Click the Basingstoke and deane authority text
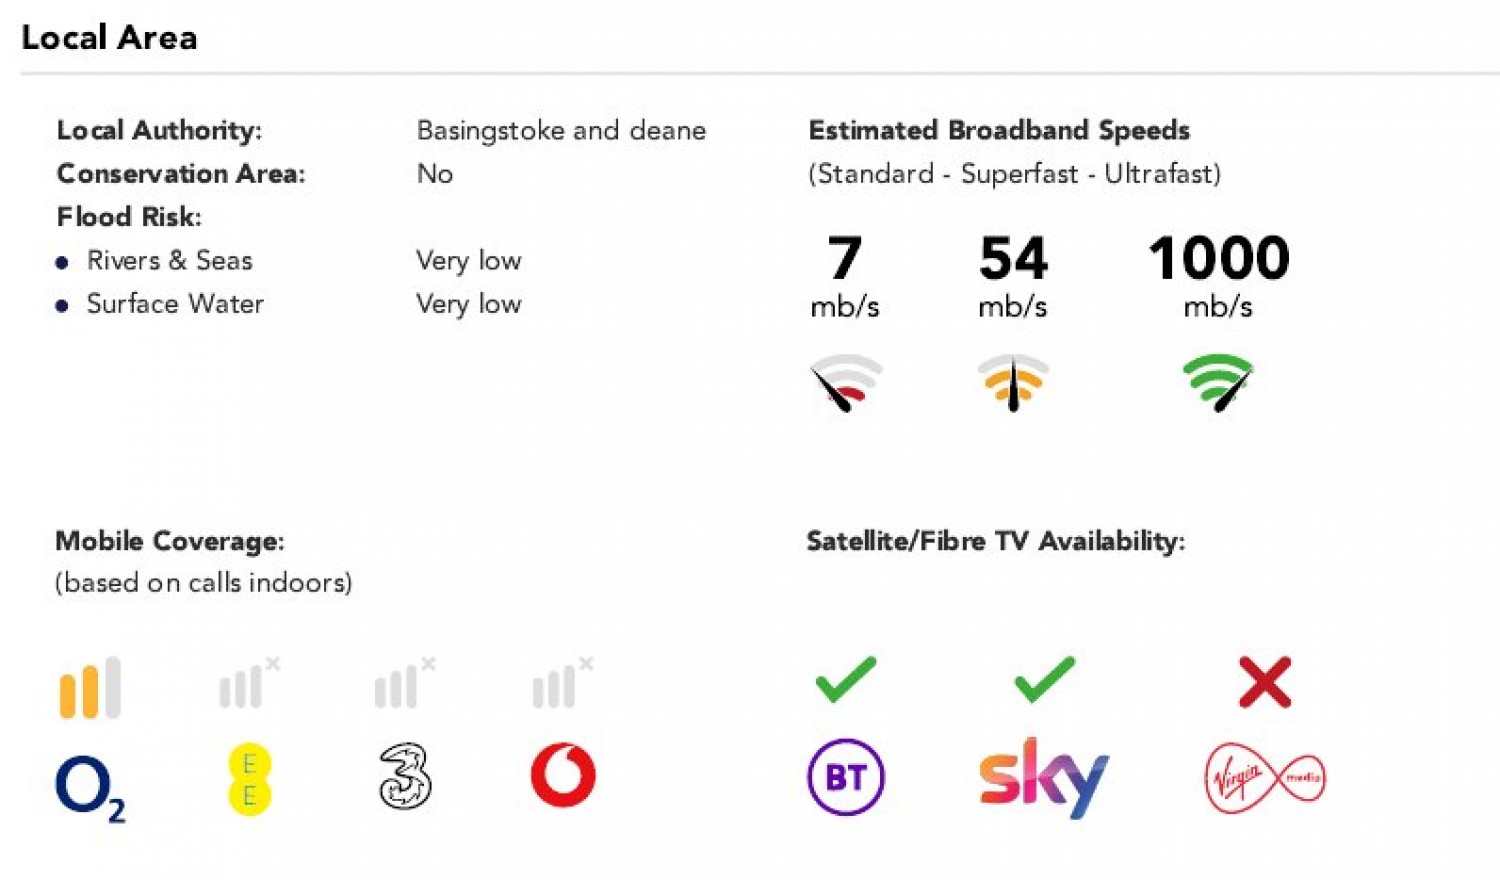This screenshot has height=880, width=1500. click(561, 131)
